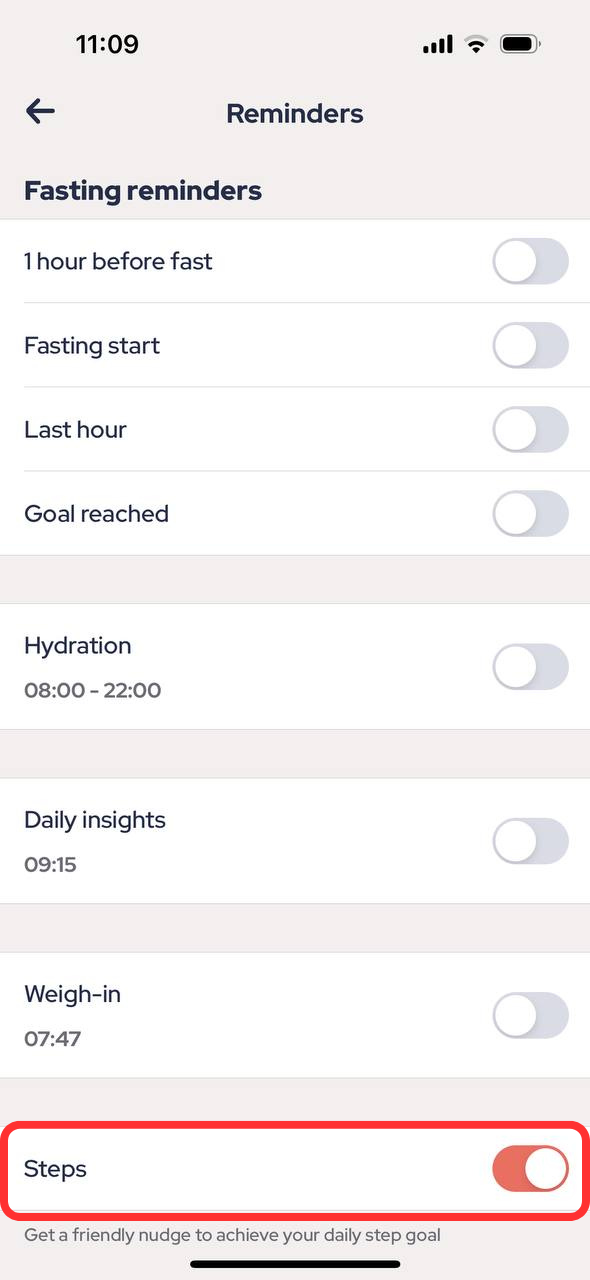Tap the Wi-Fi icon in status bar
Screen dimensions: 590x1280
point(475,44)
